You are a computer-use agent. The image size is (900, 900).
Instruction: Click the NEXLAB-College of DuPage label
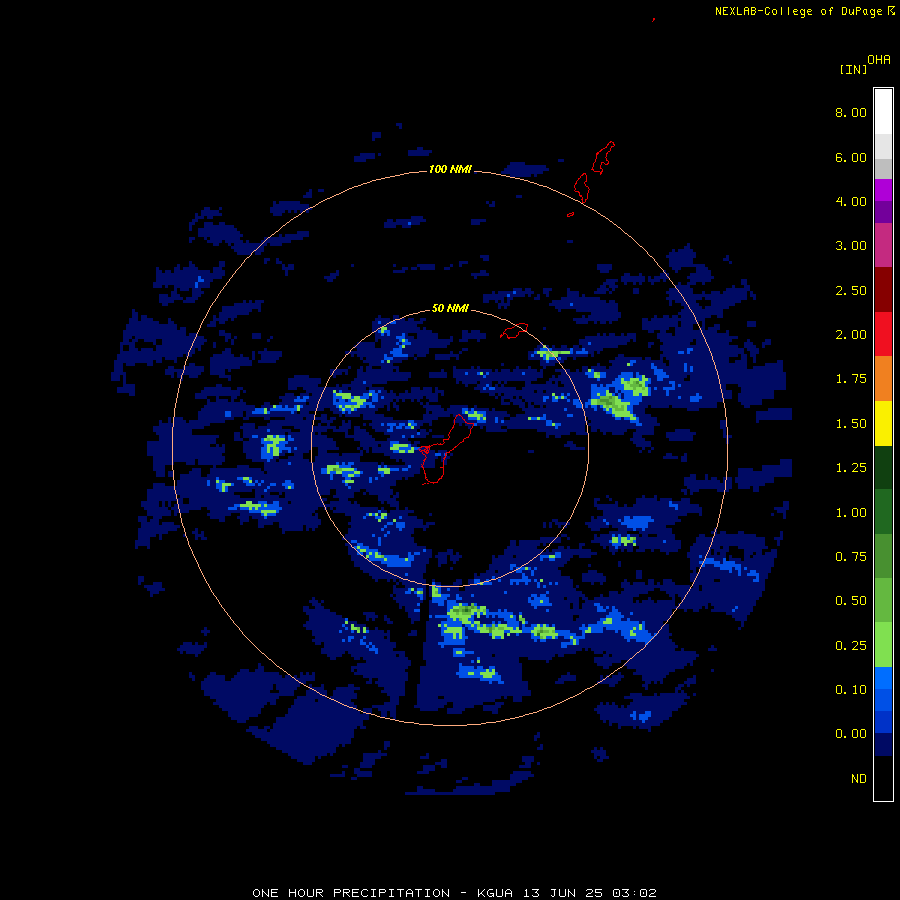point(798,11)
